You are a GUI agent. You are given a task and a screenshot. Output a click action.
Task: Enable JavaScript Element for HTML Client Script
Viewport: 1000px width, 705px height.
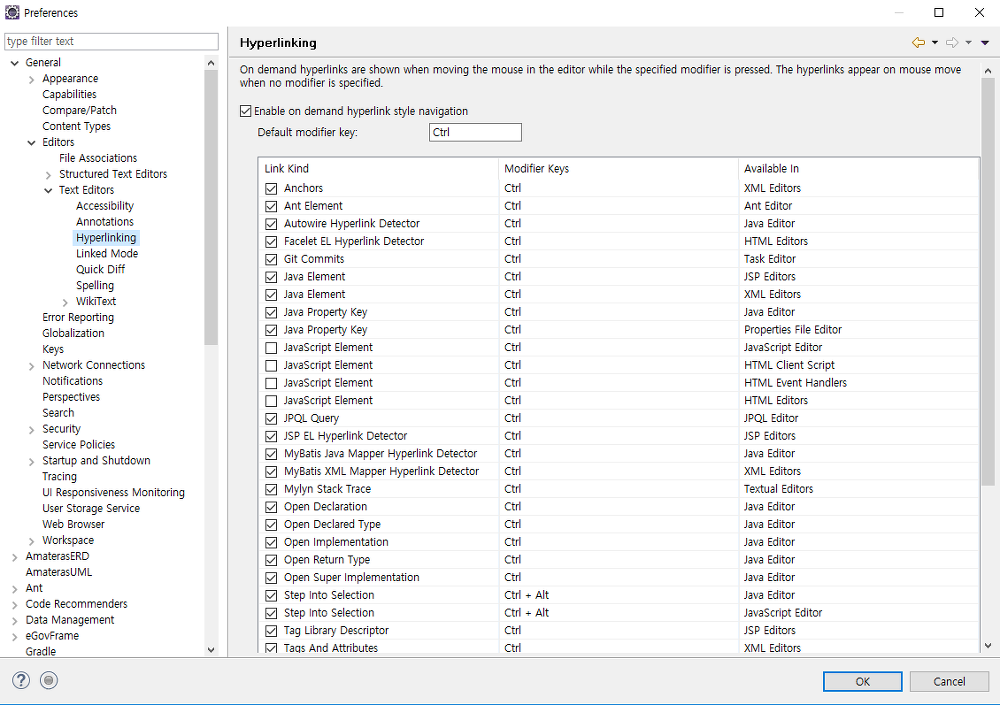click(x=271, y=366)
